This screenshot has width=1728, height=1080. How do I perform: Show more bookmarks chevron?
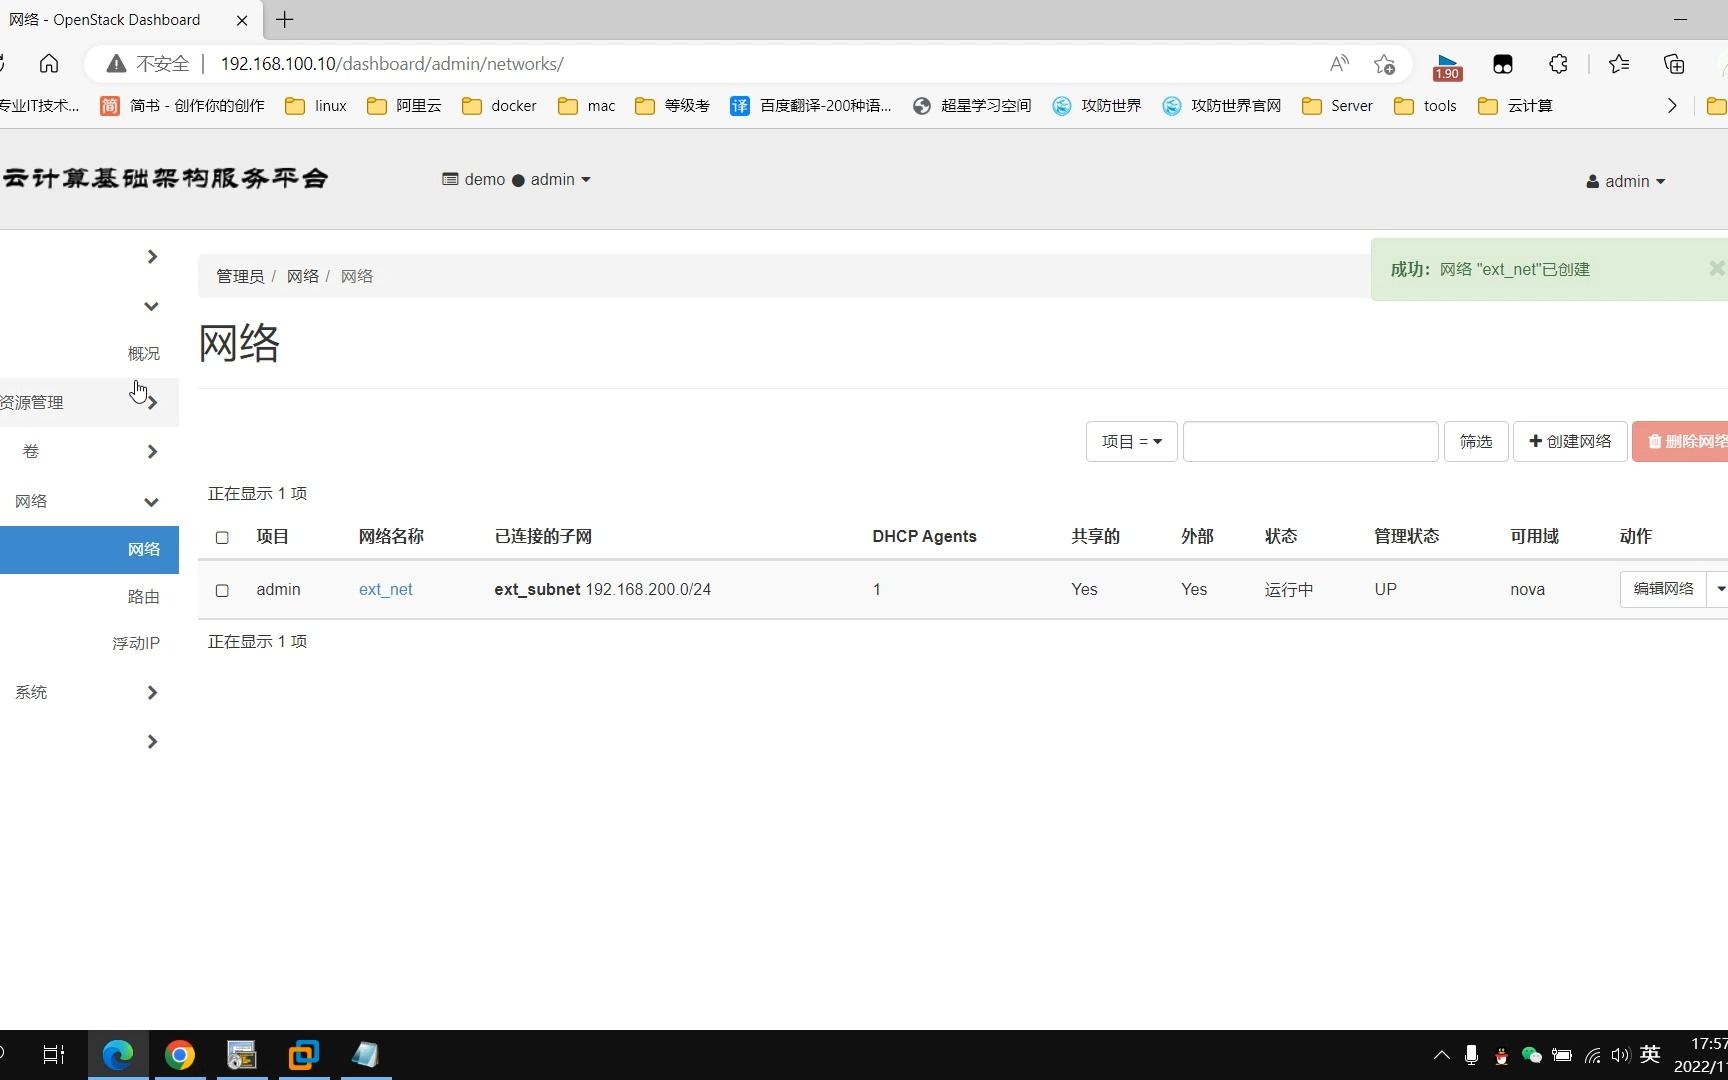click(x=1672, y=106)
